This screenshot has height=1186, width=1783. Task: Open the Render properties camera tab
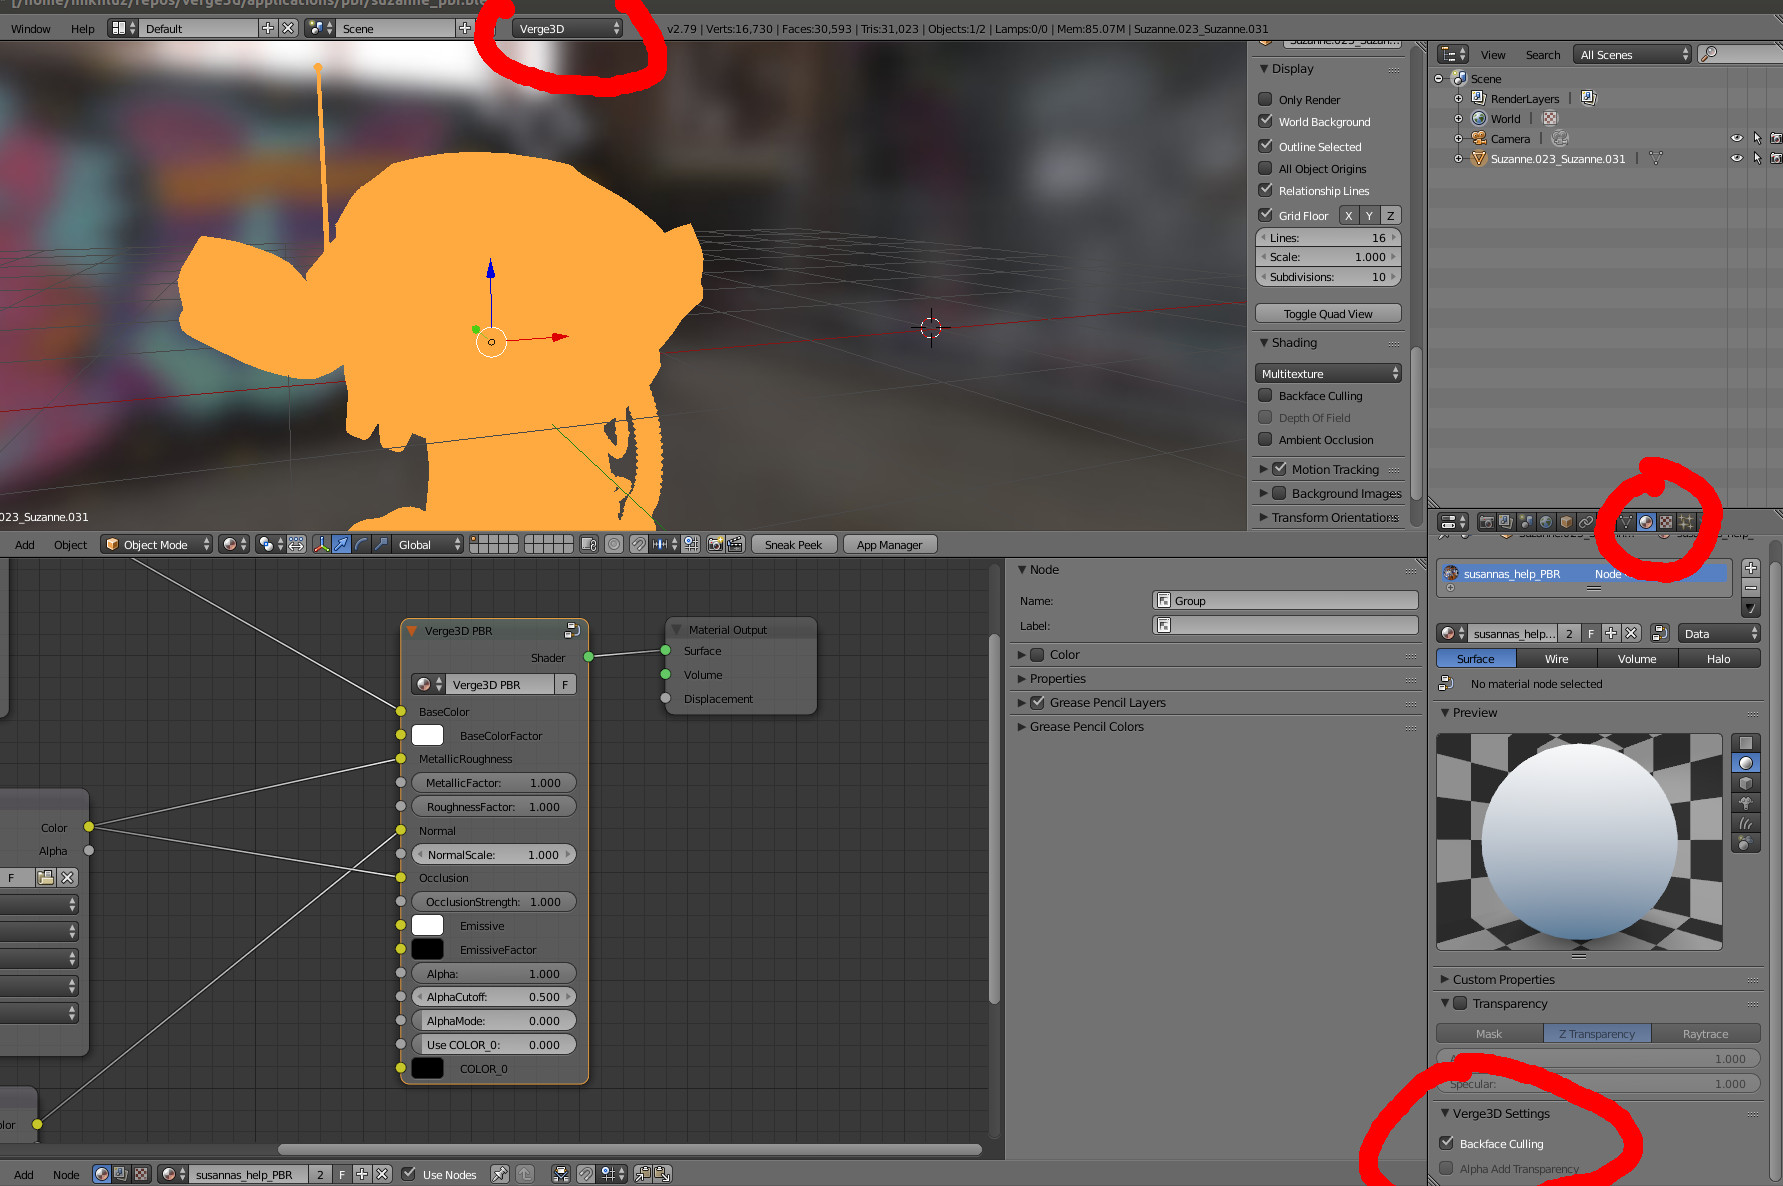point(1487,522)
